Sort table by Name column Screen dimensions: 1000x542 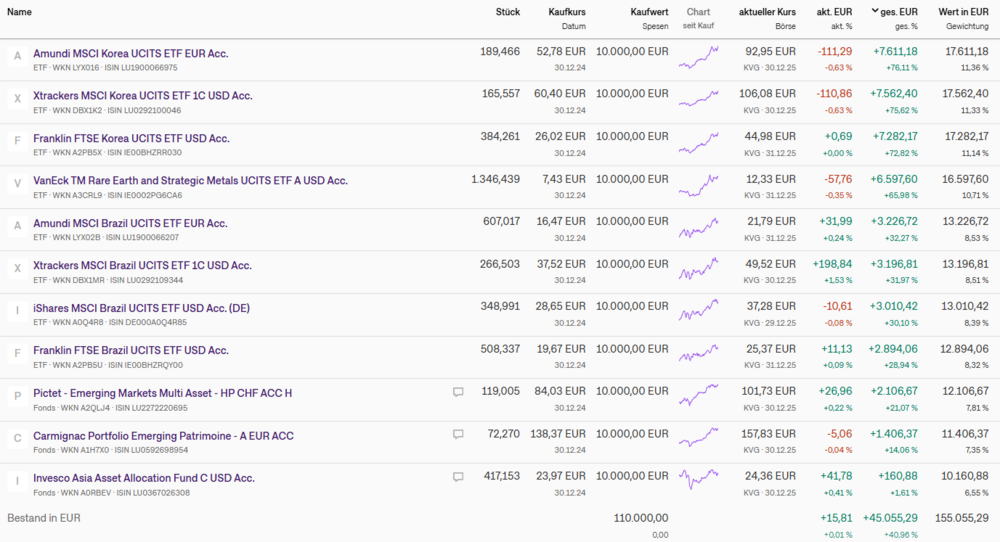pos(19,12)
